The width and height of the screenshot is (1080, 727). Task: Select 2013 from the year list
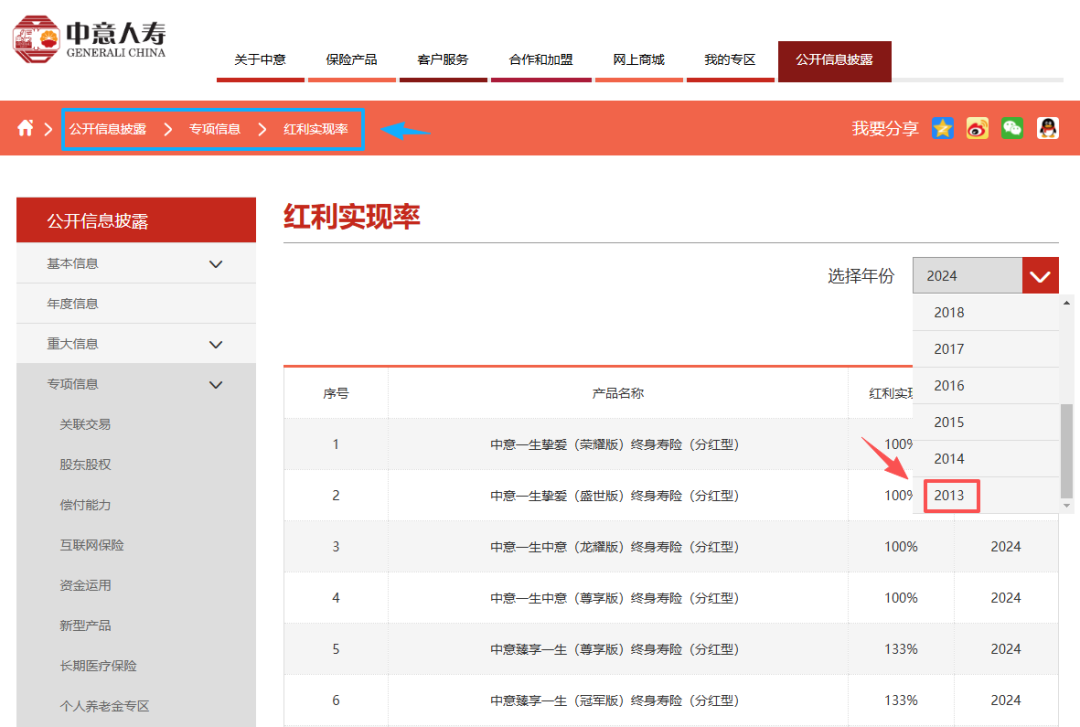click(x=949, y=495)
